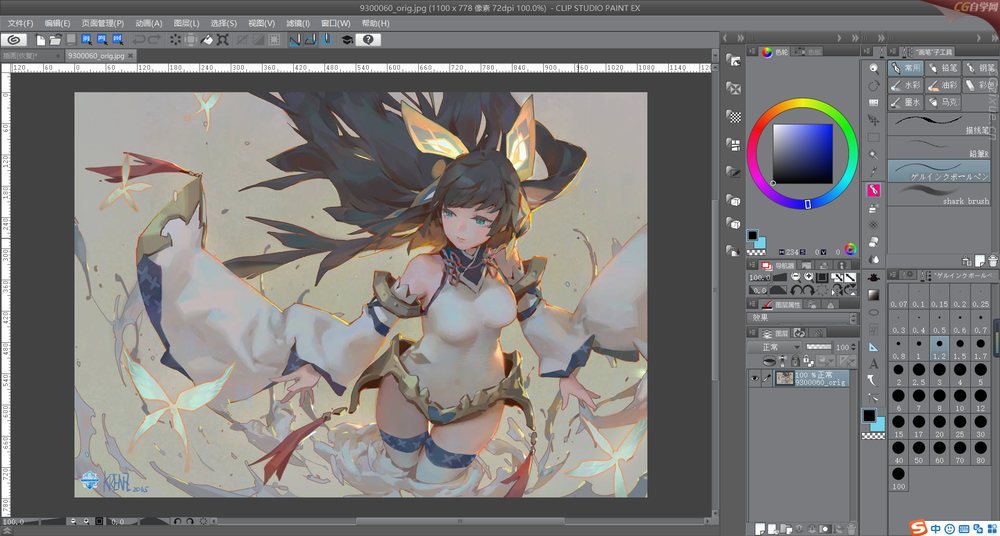Select the pink highlighted pen tool
Image resolution: width=1000 pixels, height=536 pixels.
click(x=874, y=190)
